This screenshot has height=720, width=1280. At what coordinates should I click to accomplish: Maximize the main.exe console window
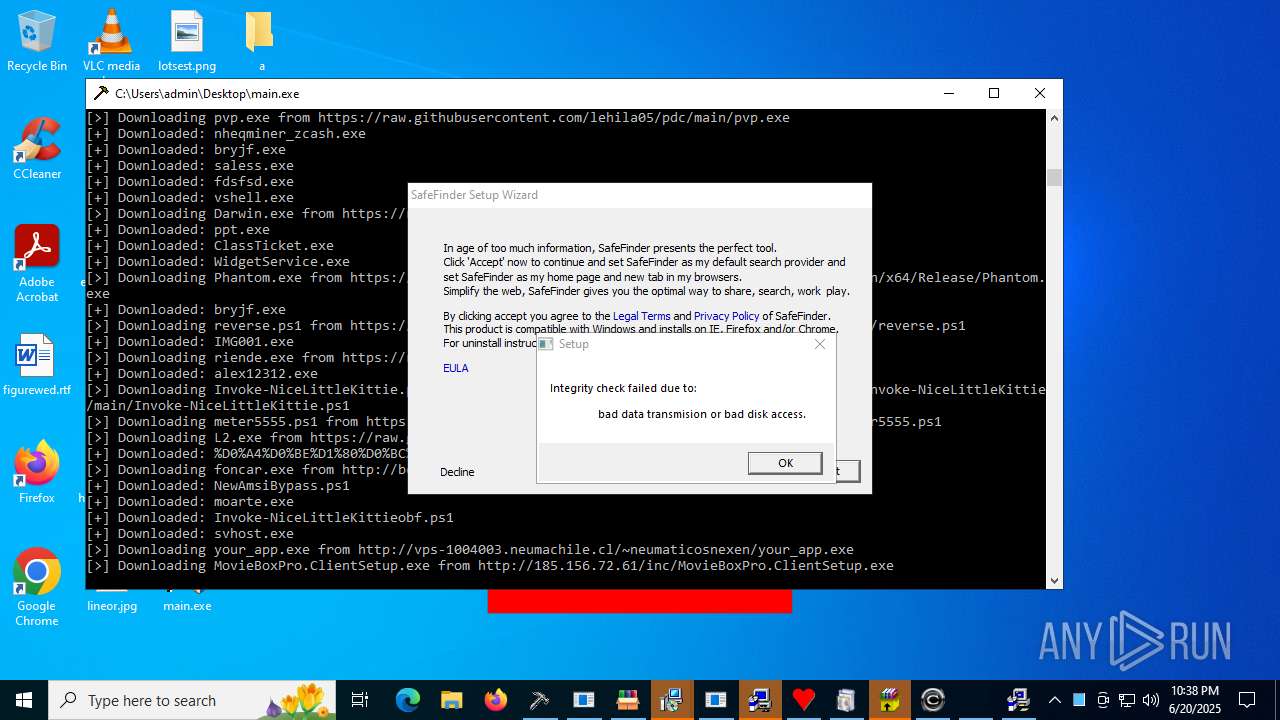(993, 94)
